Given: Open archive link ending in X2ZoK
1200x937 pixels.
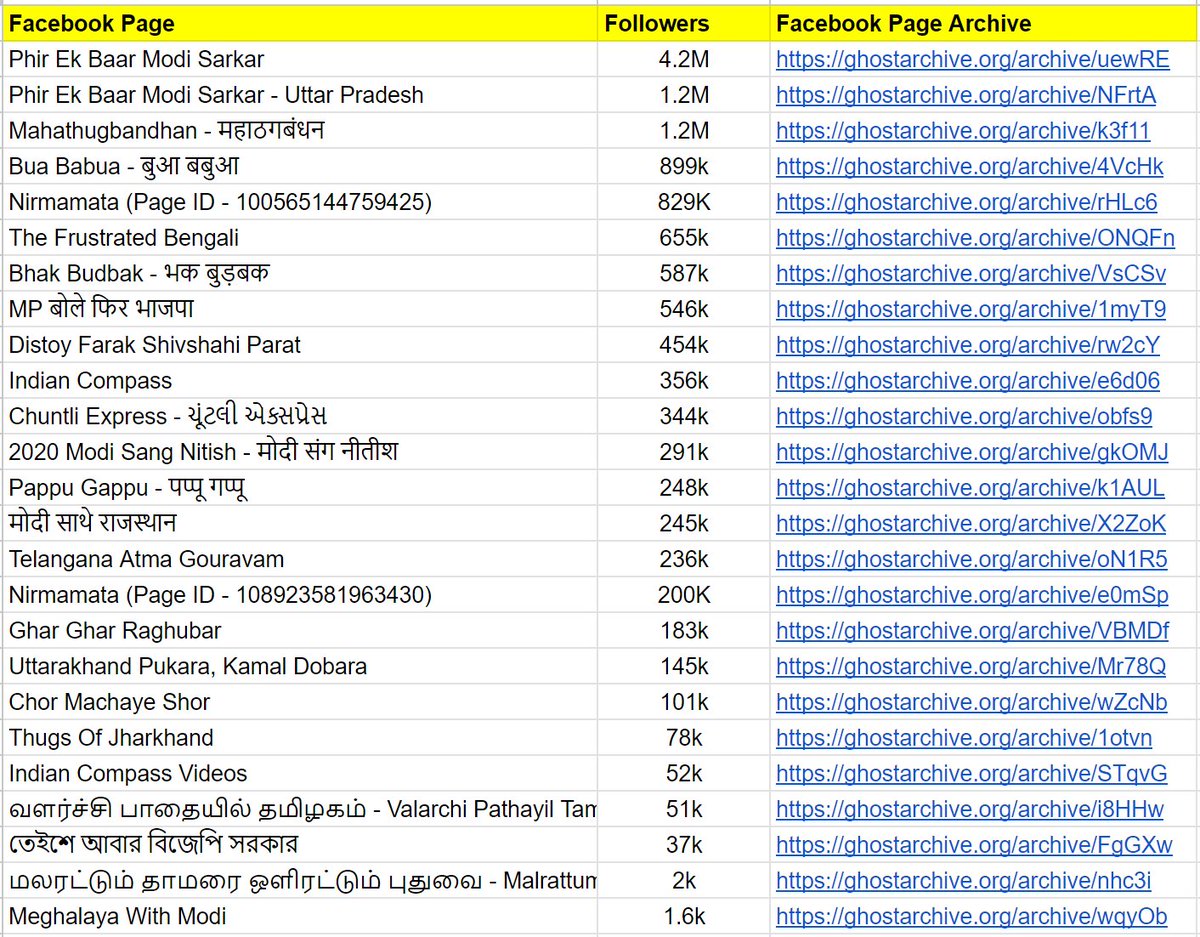Looking at the screenshot, I should pos(971,523).
